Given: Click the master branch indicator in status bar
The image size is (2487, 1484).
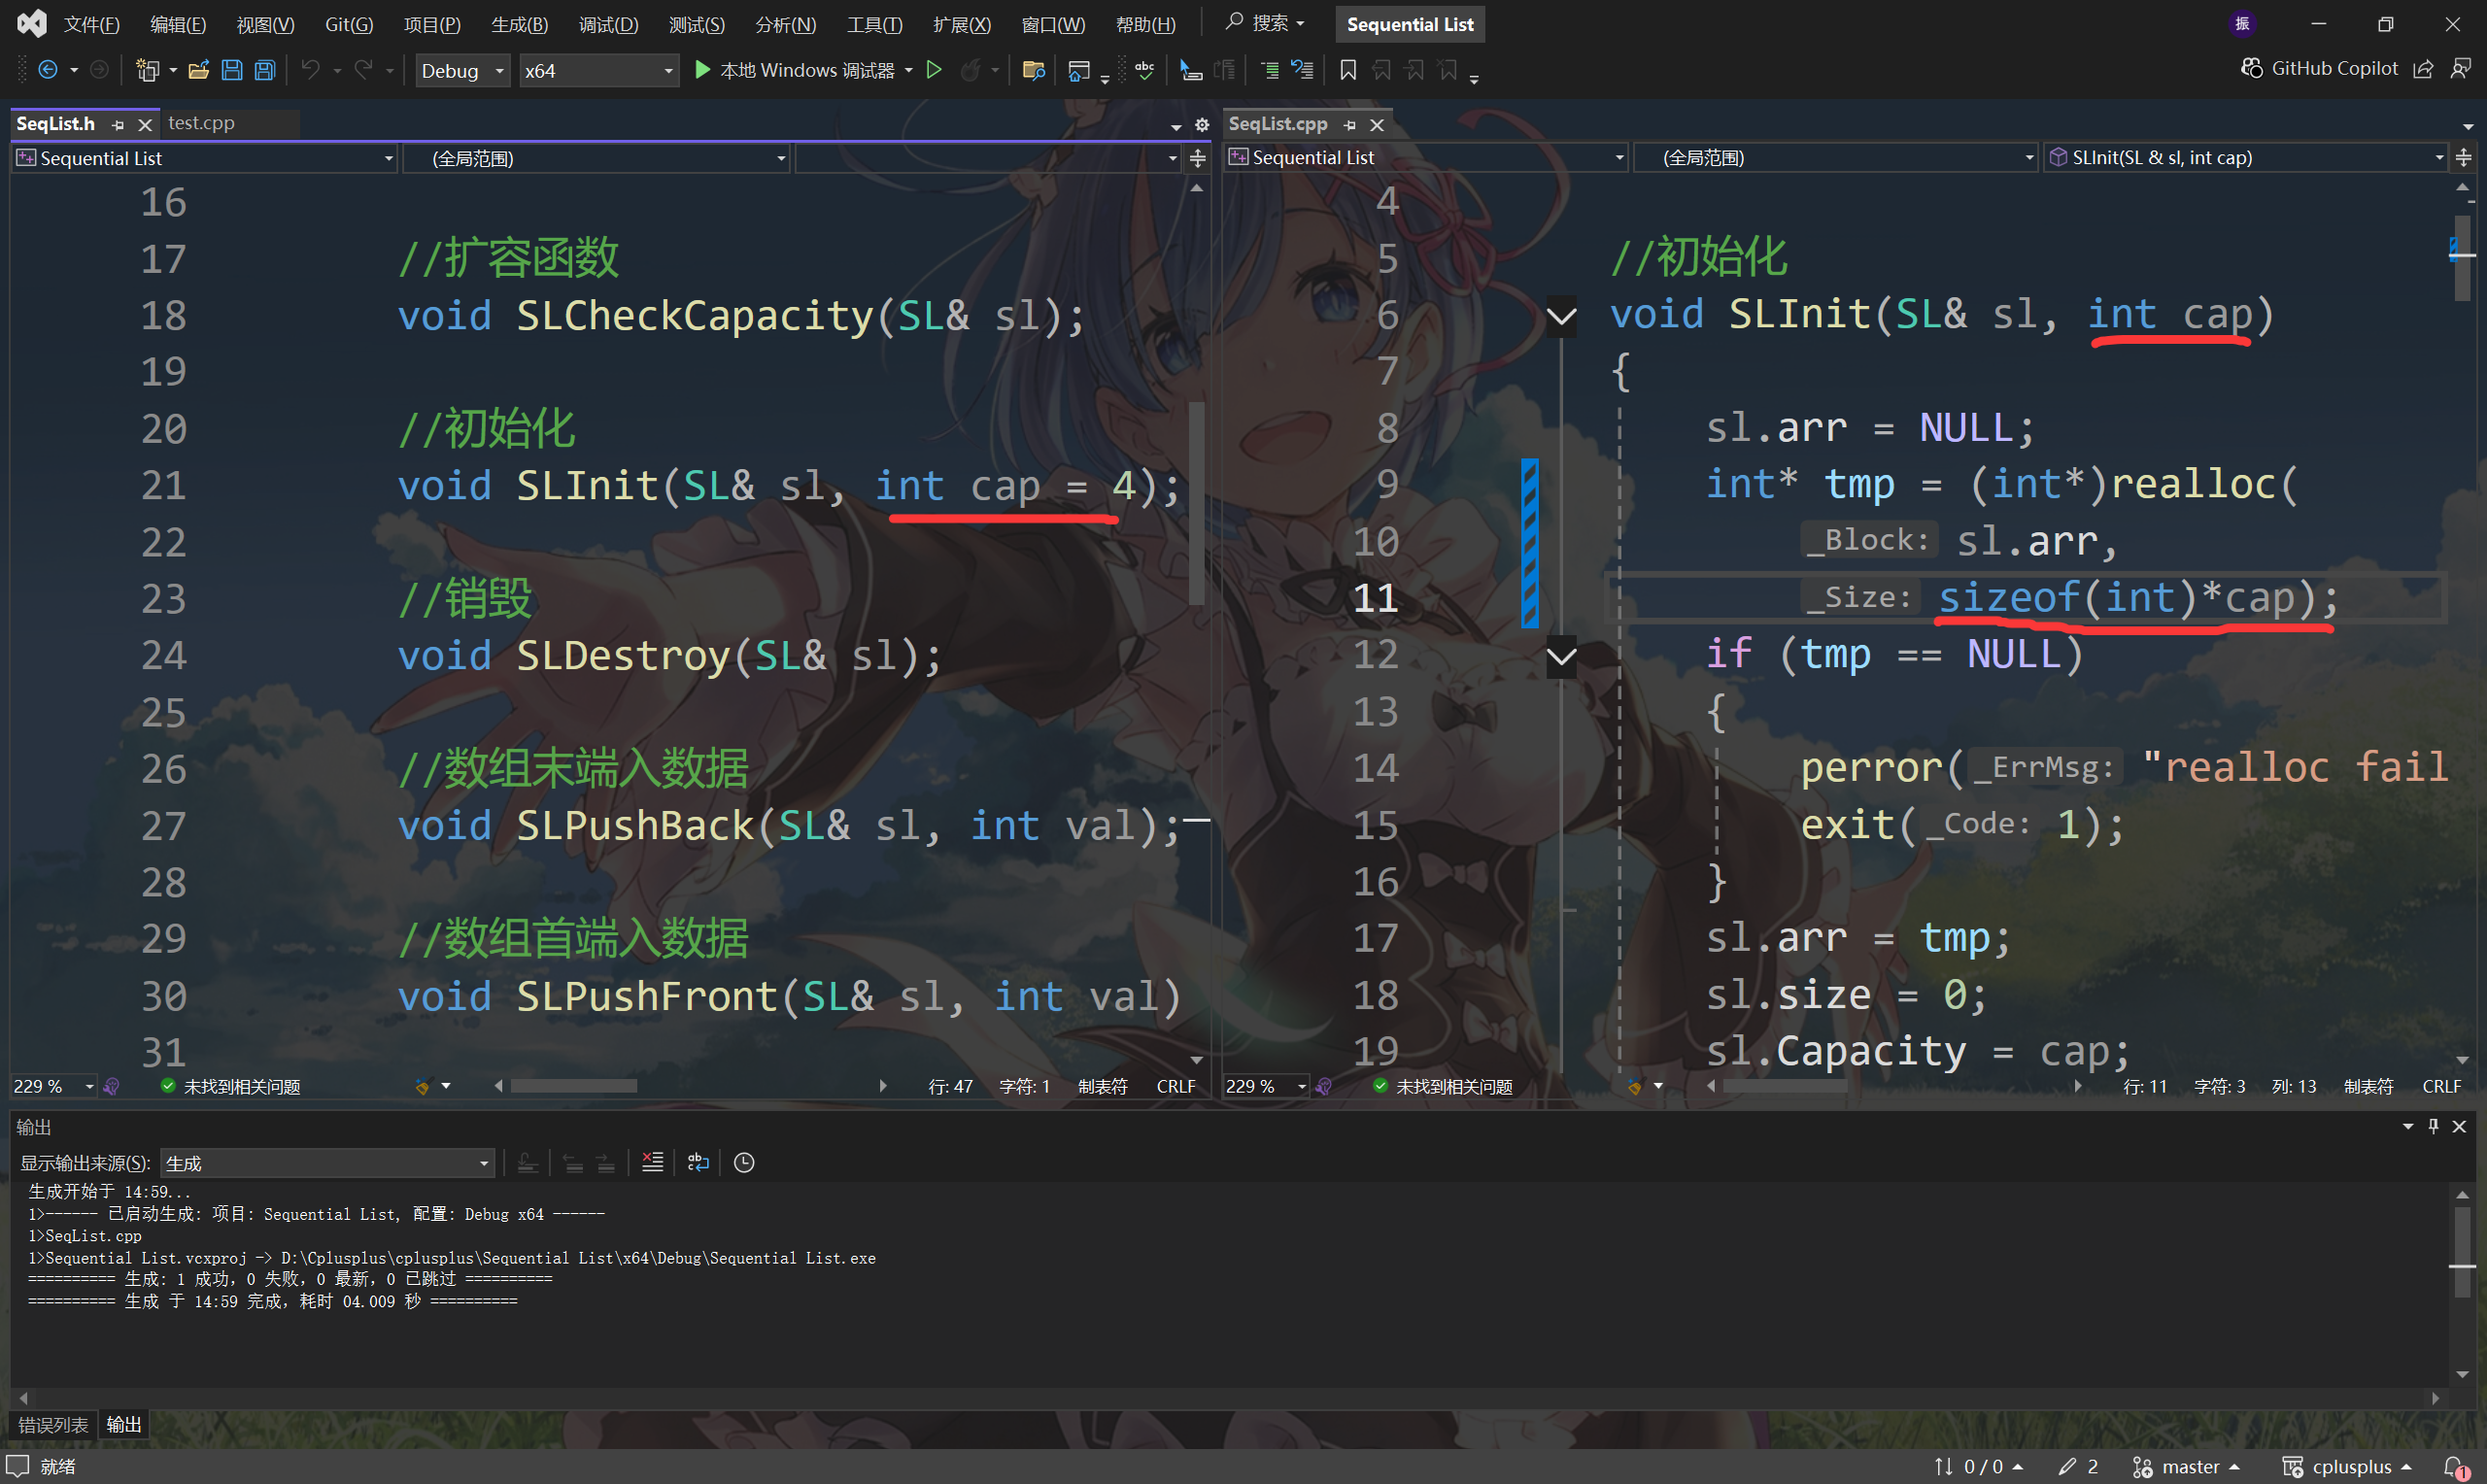Looking at the screenshot, I should (2188, 1466).
